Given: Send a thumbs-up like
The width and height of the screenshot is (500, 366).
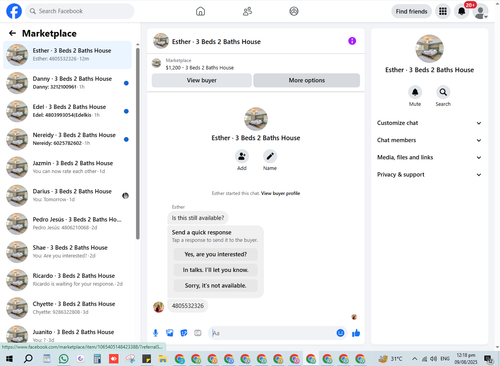Looking at the screenshot, I should 356,333.
